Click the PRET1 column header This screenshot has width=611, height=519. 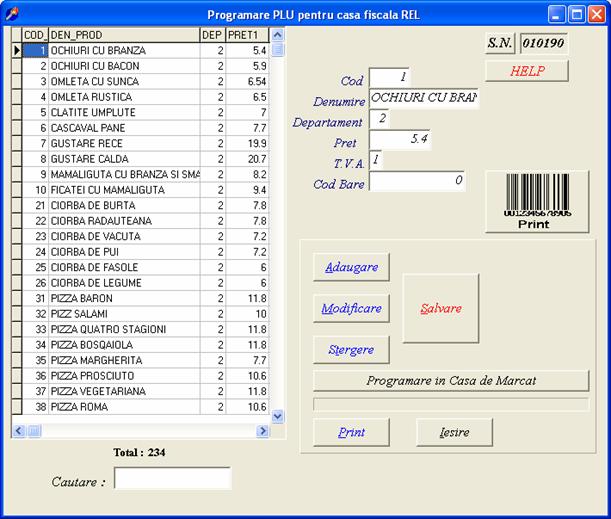tap(246, 35)
